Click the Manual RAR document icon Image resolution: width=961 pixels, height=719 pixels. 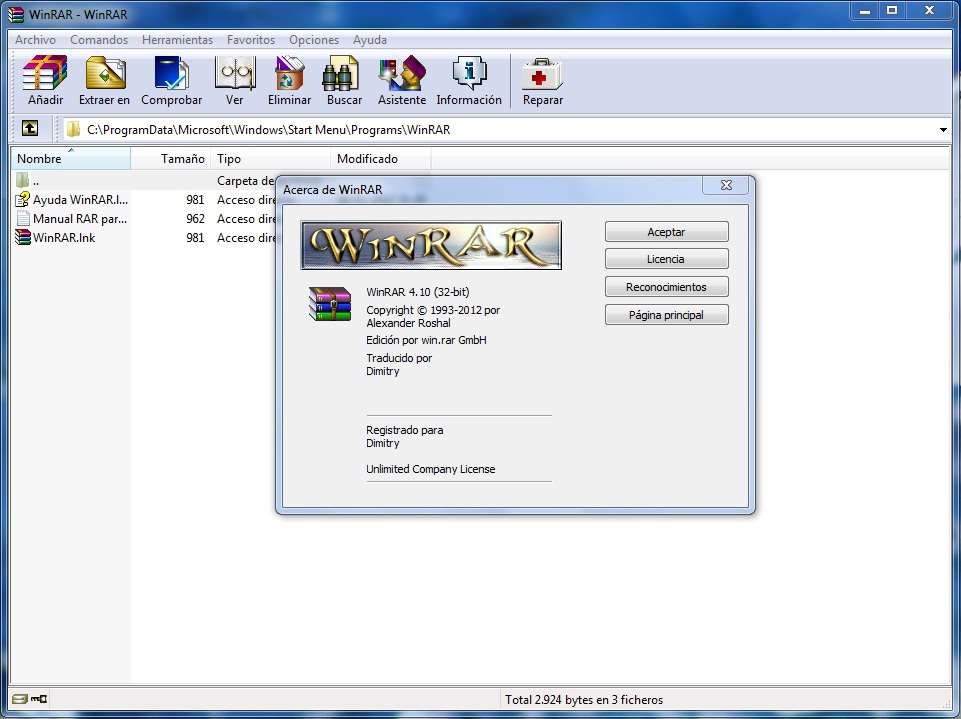tap(23, 218)
